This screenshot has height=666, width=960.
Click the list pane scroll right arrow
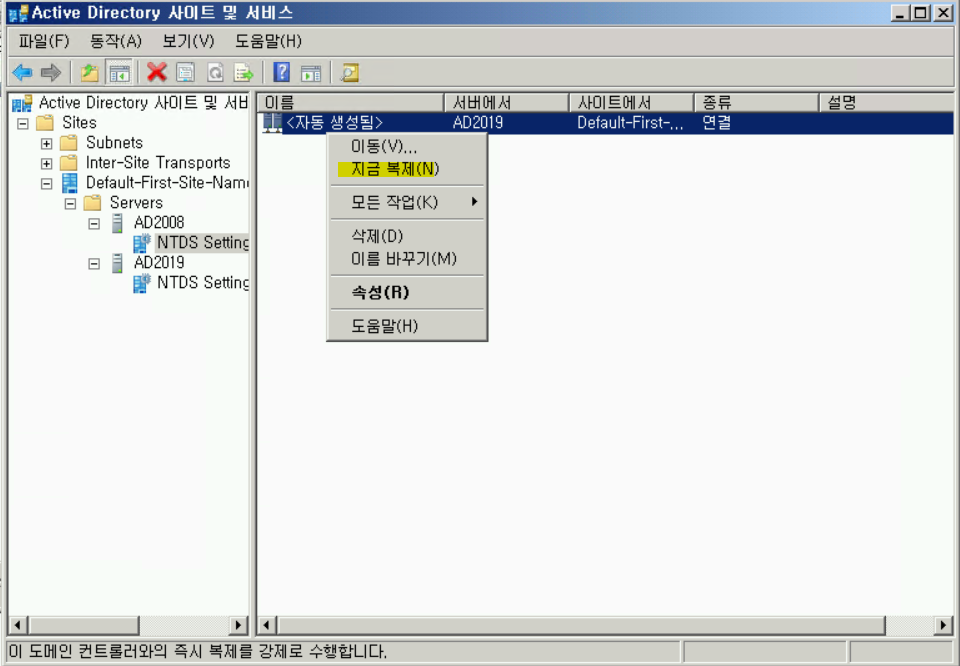[x=943, y=625]
